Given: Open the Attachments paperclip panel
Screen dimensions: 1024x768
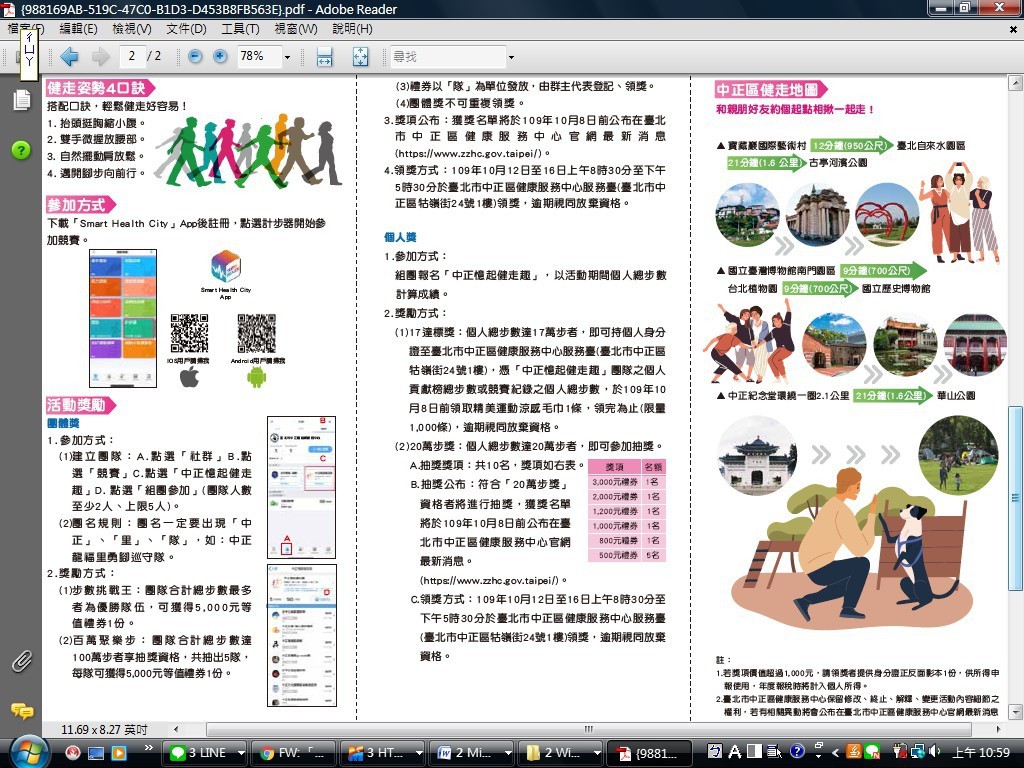Looking at the screenshot, I should 22,662.
